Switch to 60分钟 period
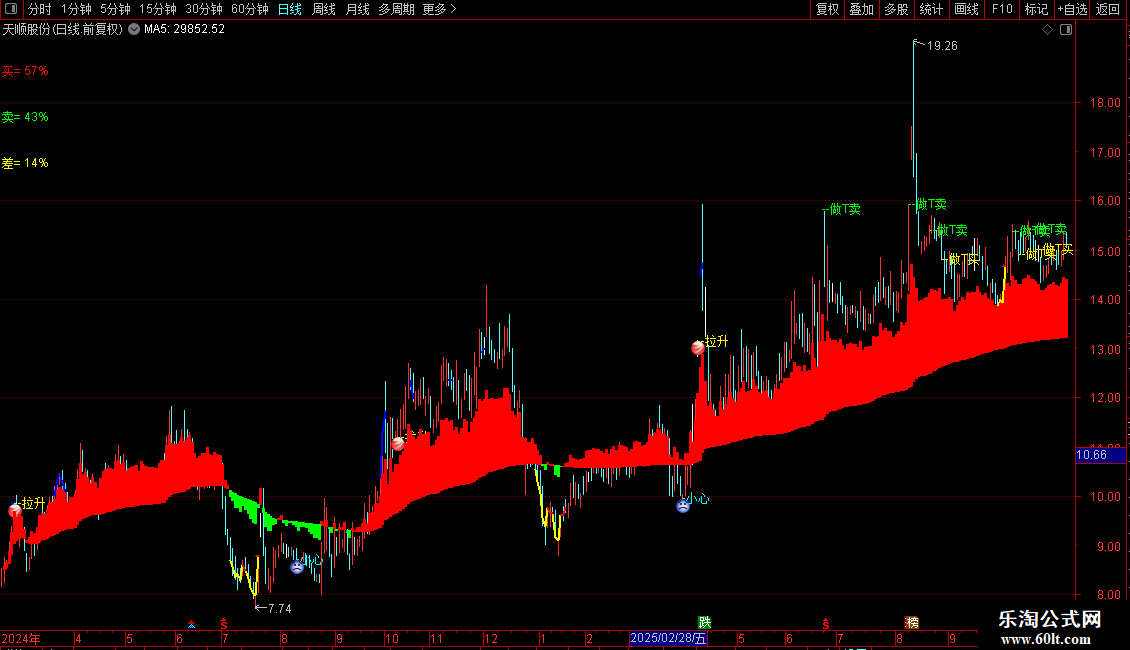1130x650 pixels. (250, 9)
